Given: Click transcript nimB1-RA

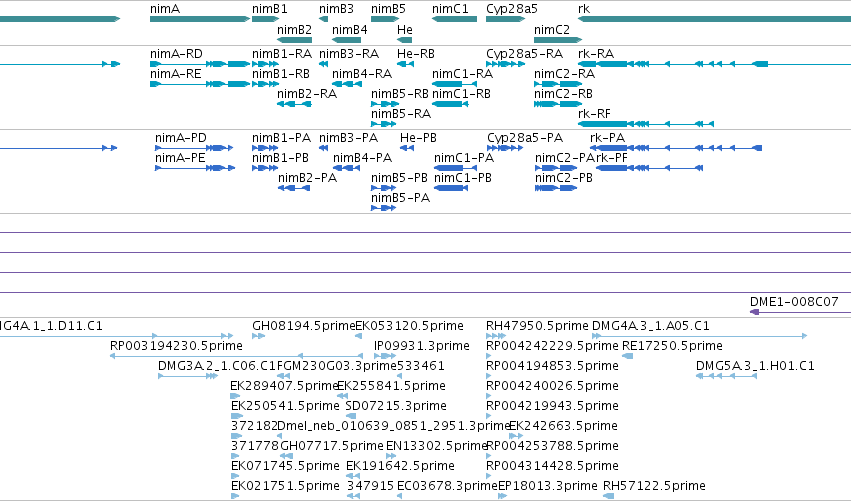Looking at the screenshot, I should coord(265,64).
